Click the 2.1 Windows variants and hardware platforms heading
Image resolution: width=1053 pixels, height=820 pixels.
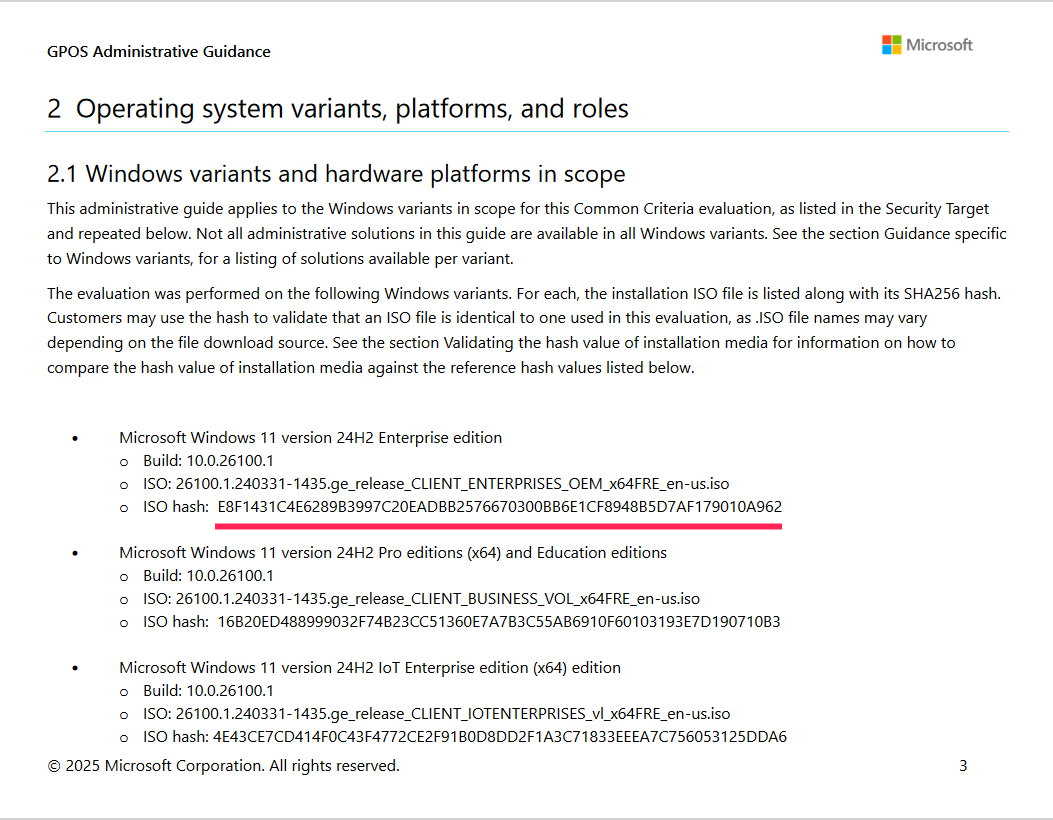click(336, 174)
